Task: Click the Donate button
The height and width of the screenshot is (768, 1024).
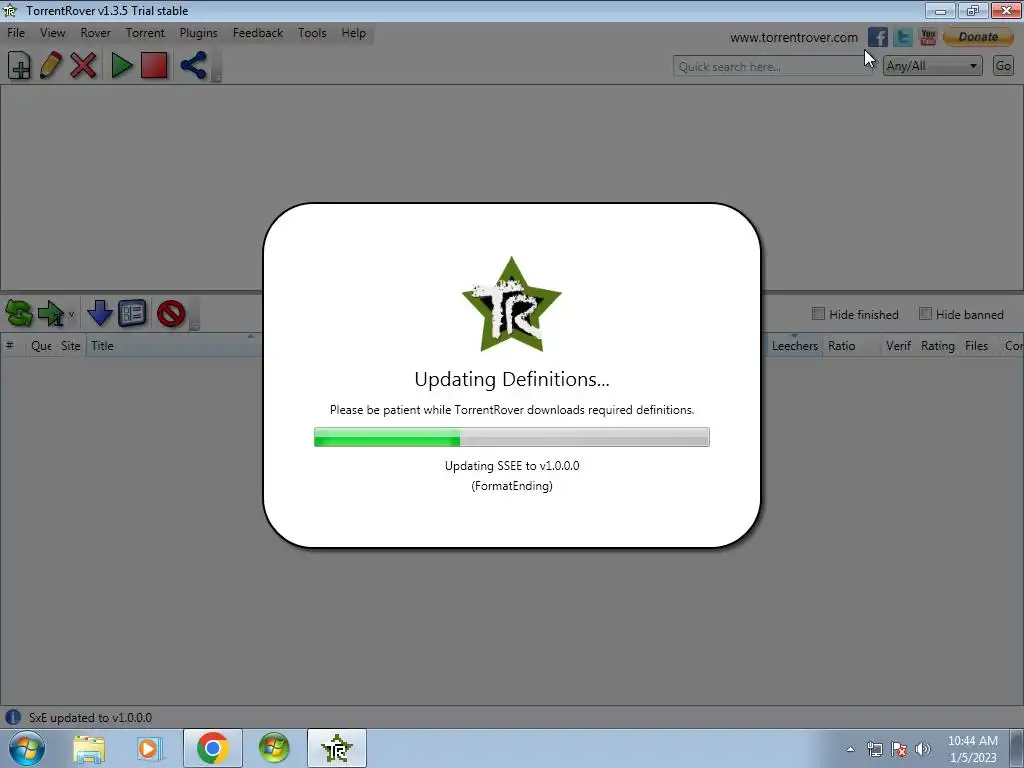Action: pos(978,37)
